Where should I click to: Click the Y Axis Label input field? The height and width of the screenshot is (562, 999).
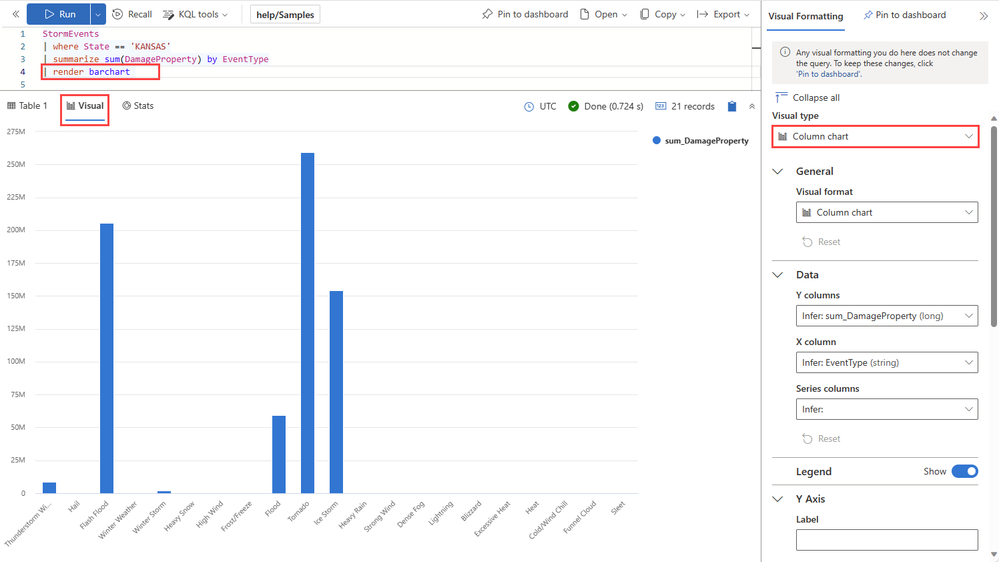(887, 540)
